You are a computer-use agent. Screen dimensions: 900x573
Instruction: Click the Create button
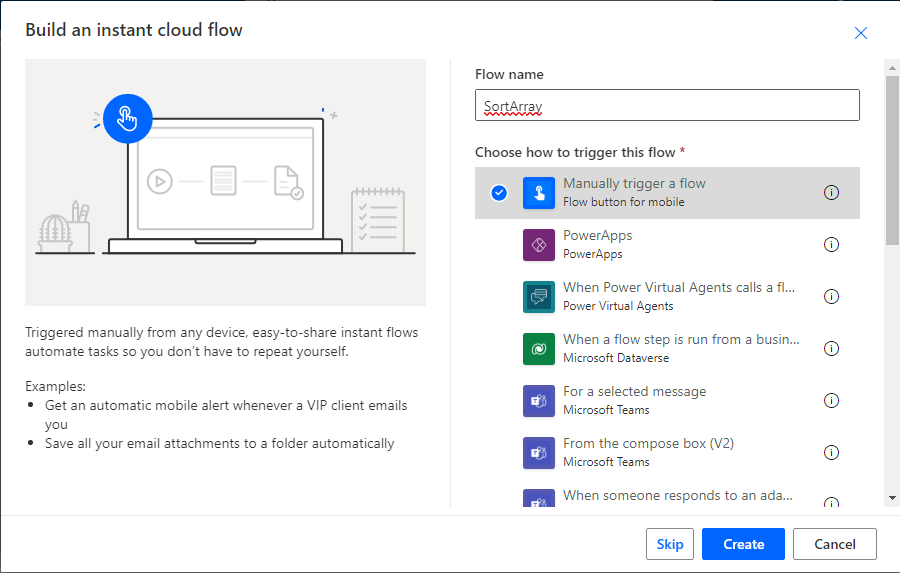(x=743, y=544)
